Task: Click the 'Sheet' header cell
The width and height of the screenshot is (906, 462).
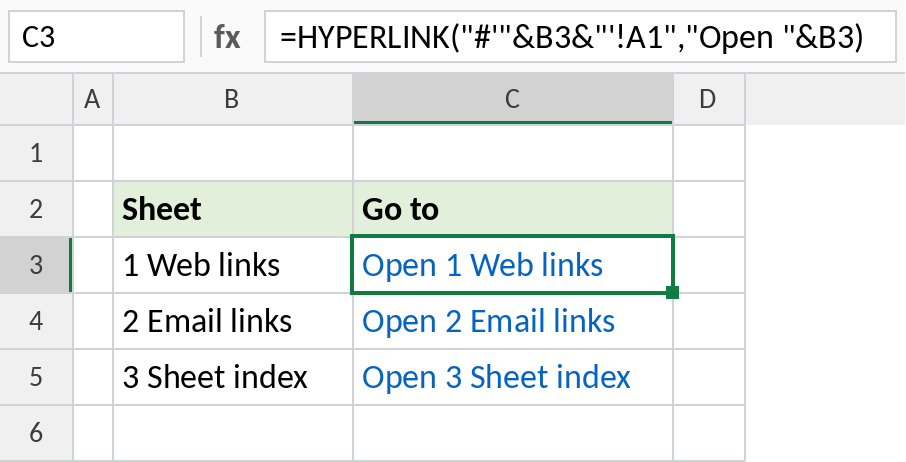Action: point(233,209)
